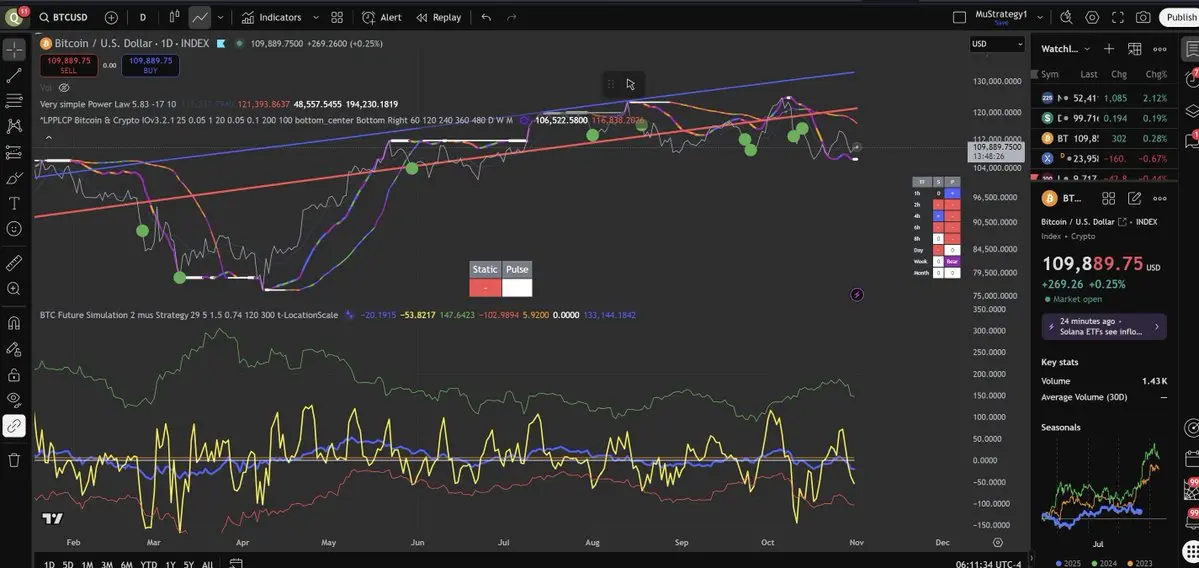This screenshot has width=1199, height=568.
Task: Click Save under MuStrategy1
Action: pyautogui.click(x=999, y=23)
